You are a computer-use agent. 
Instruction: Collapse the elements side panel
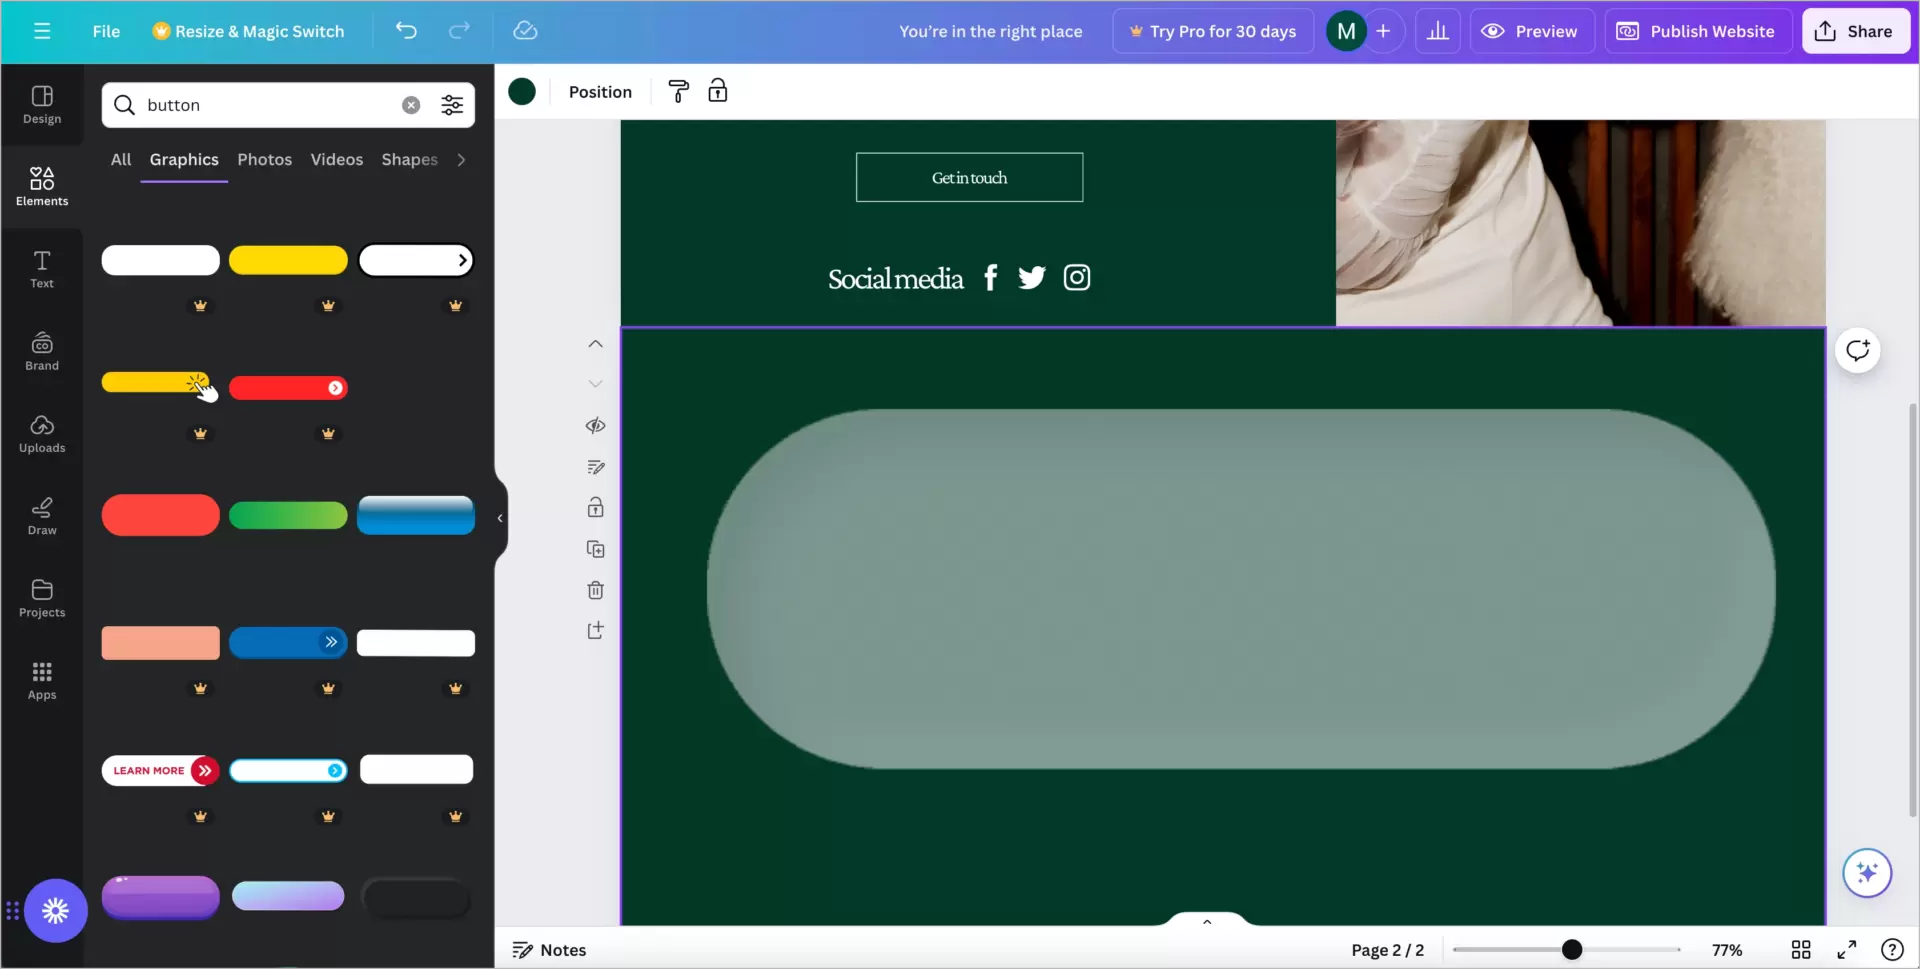pyautogui.click(x=500, y=517)
